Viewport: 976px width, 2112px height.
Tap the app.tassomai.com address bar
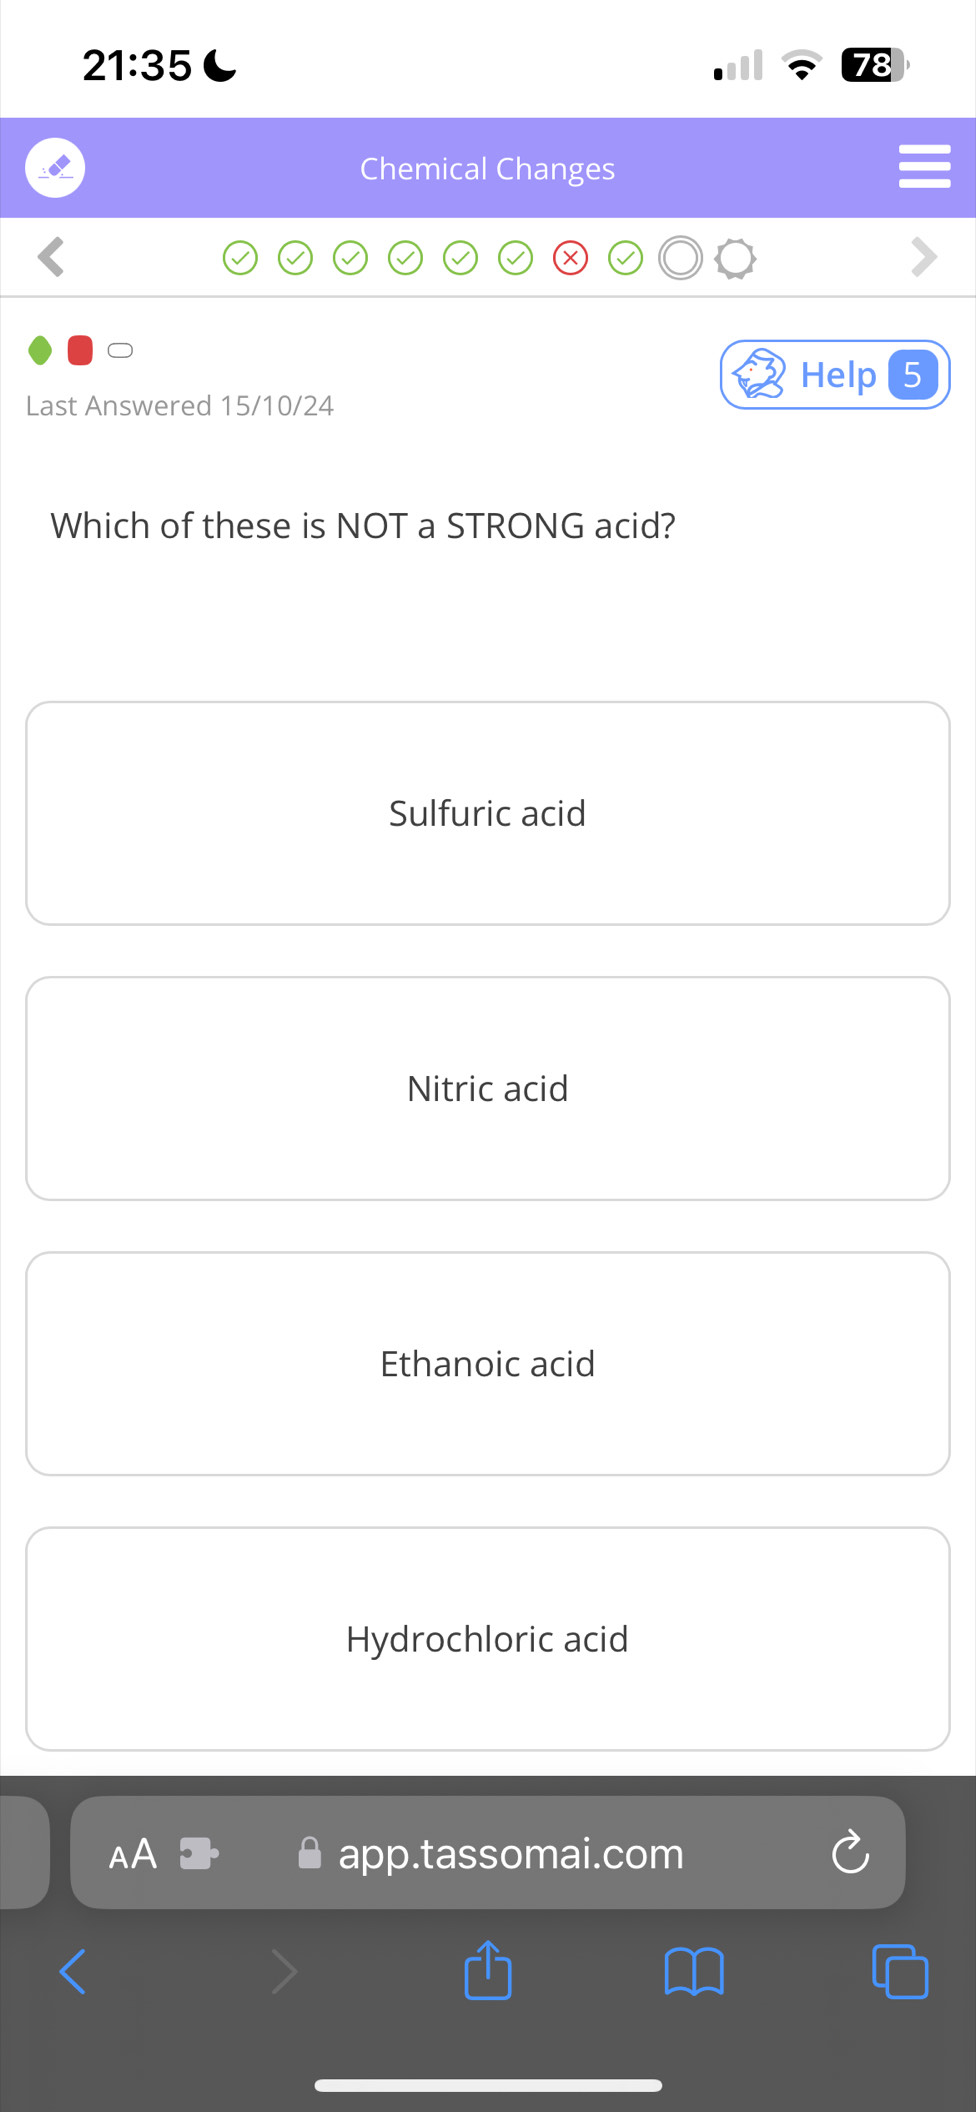click(510, 1853)
